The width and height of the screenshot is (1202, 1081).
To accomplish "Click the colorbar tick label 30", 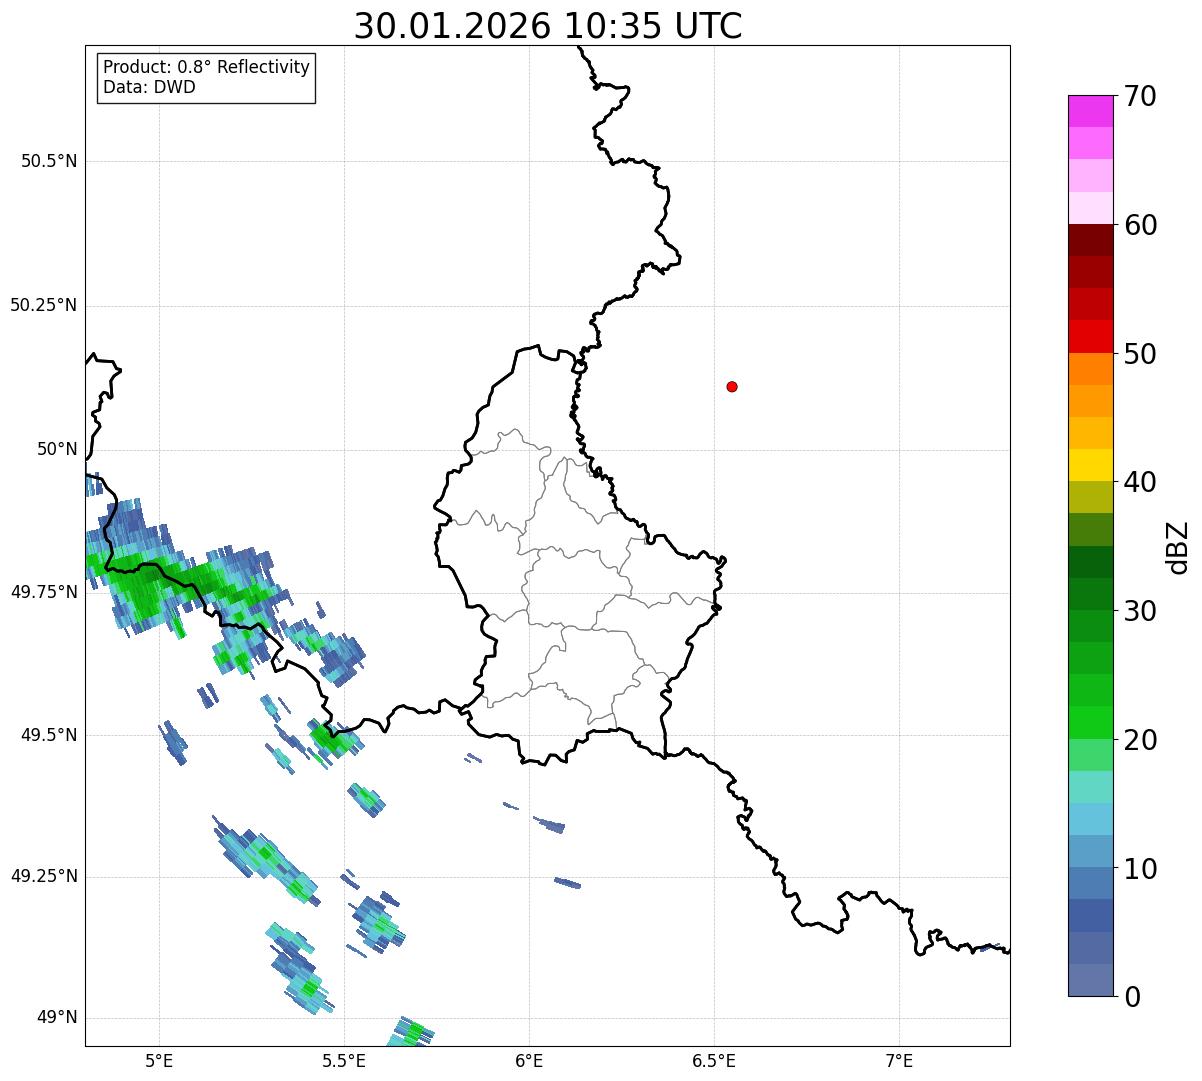I will [x=1140, y=611].
